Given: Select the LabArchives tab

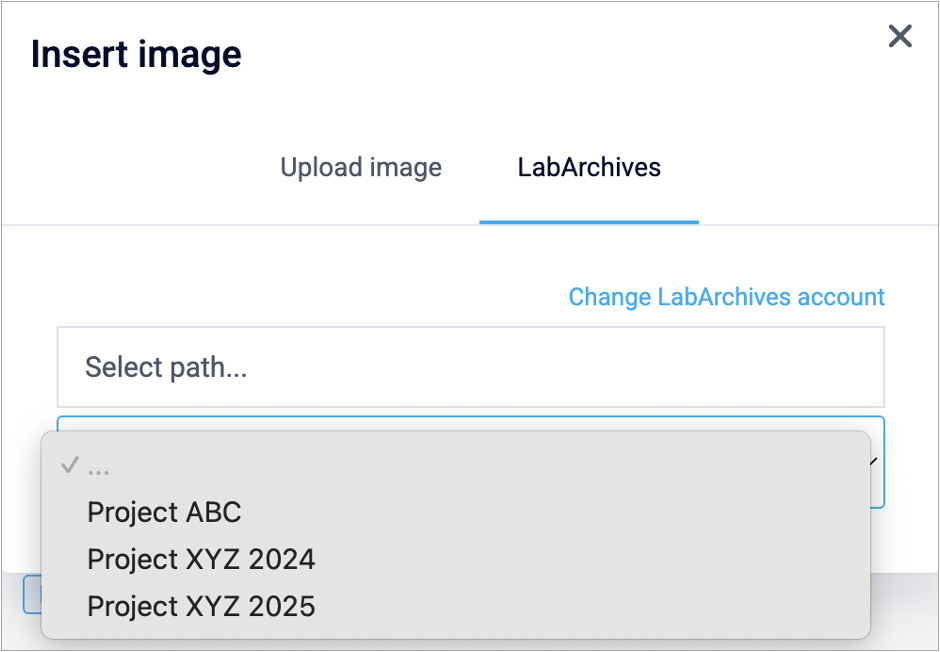Looking at the screenshot, I should tap(589, 167).
